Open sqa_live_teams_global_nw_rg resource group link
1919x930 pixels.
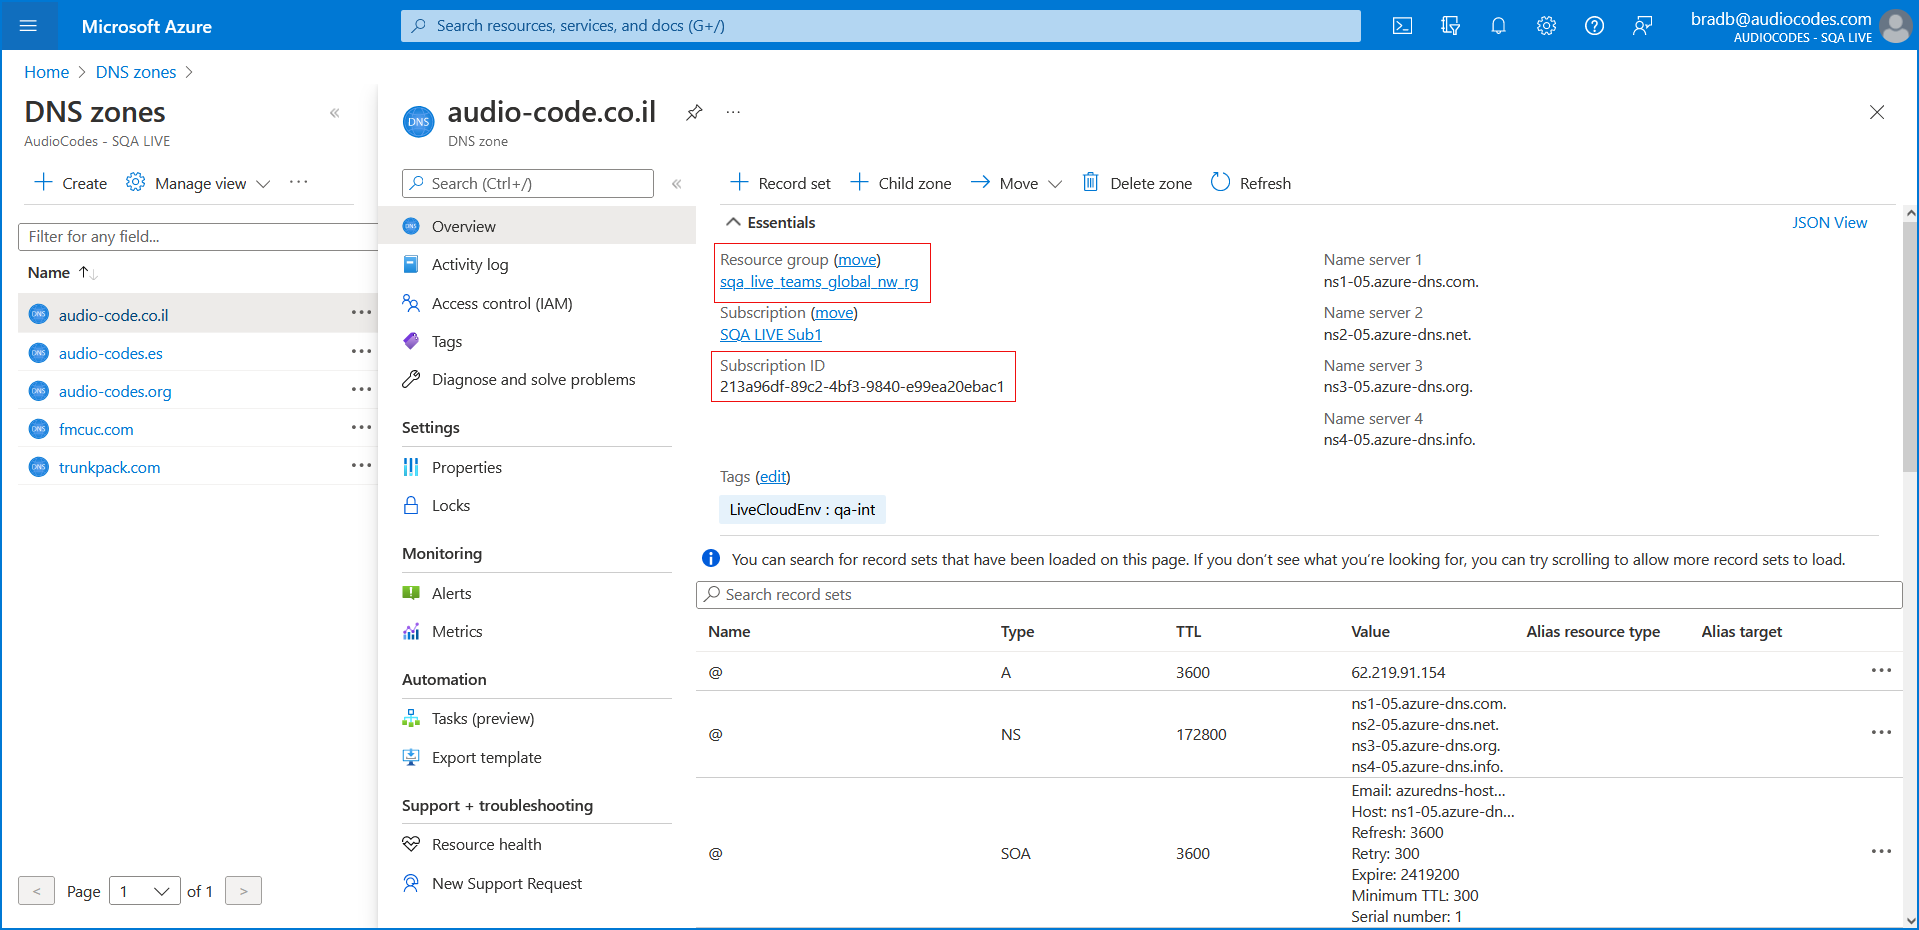819,282
